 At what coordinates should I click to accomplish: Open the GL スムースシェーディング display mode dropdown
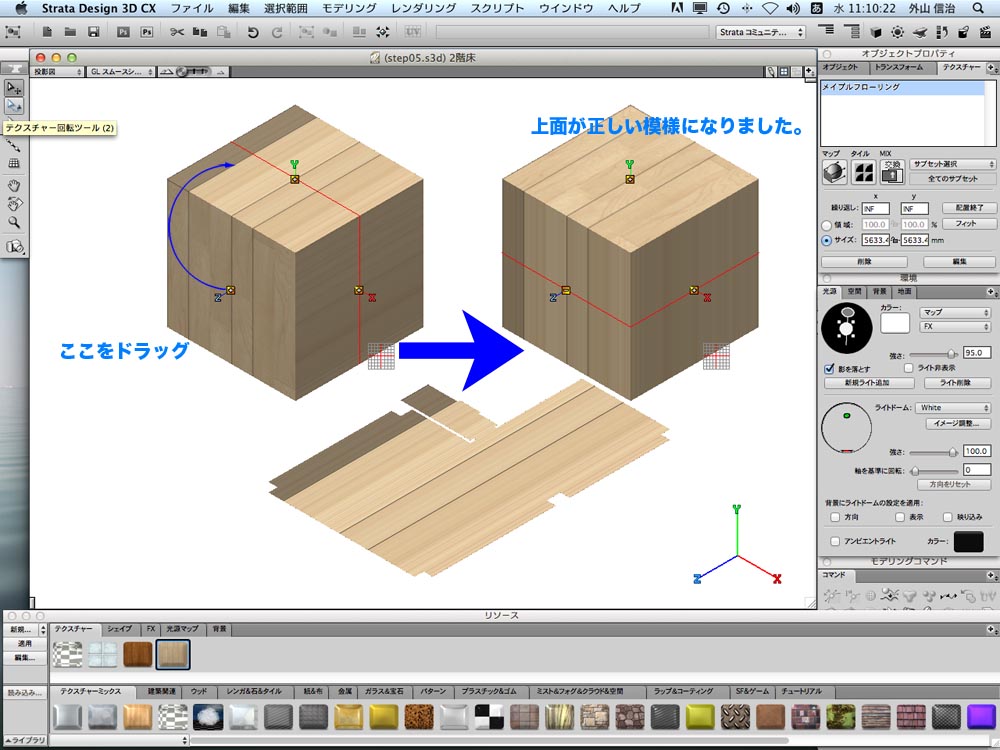pos(121,72)
